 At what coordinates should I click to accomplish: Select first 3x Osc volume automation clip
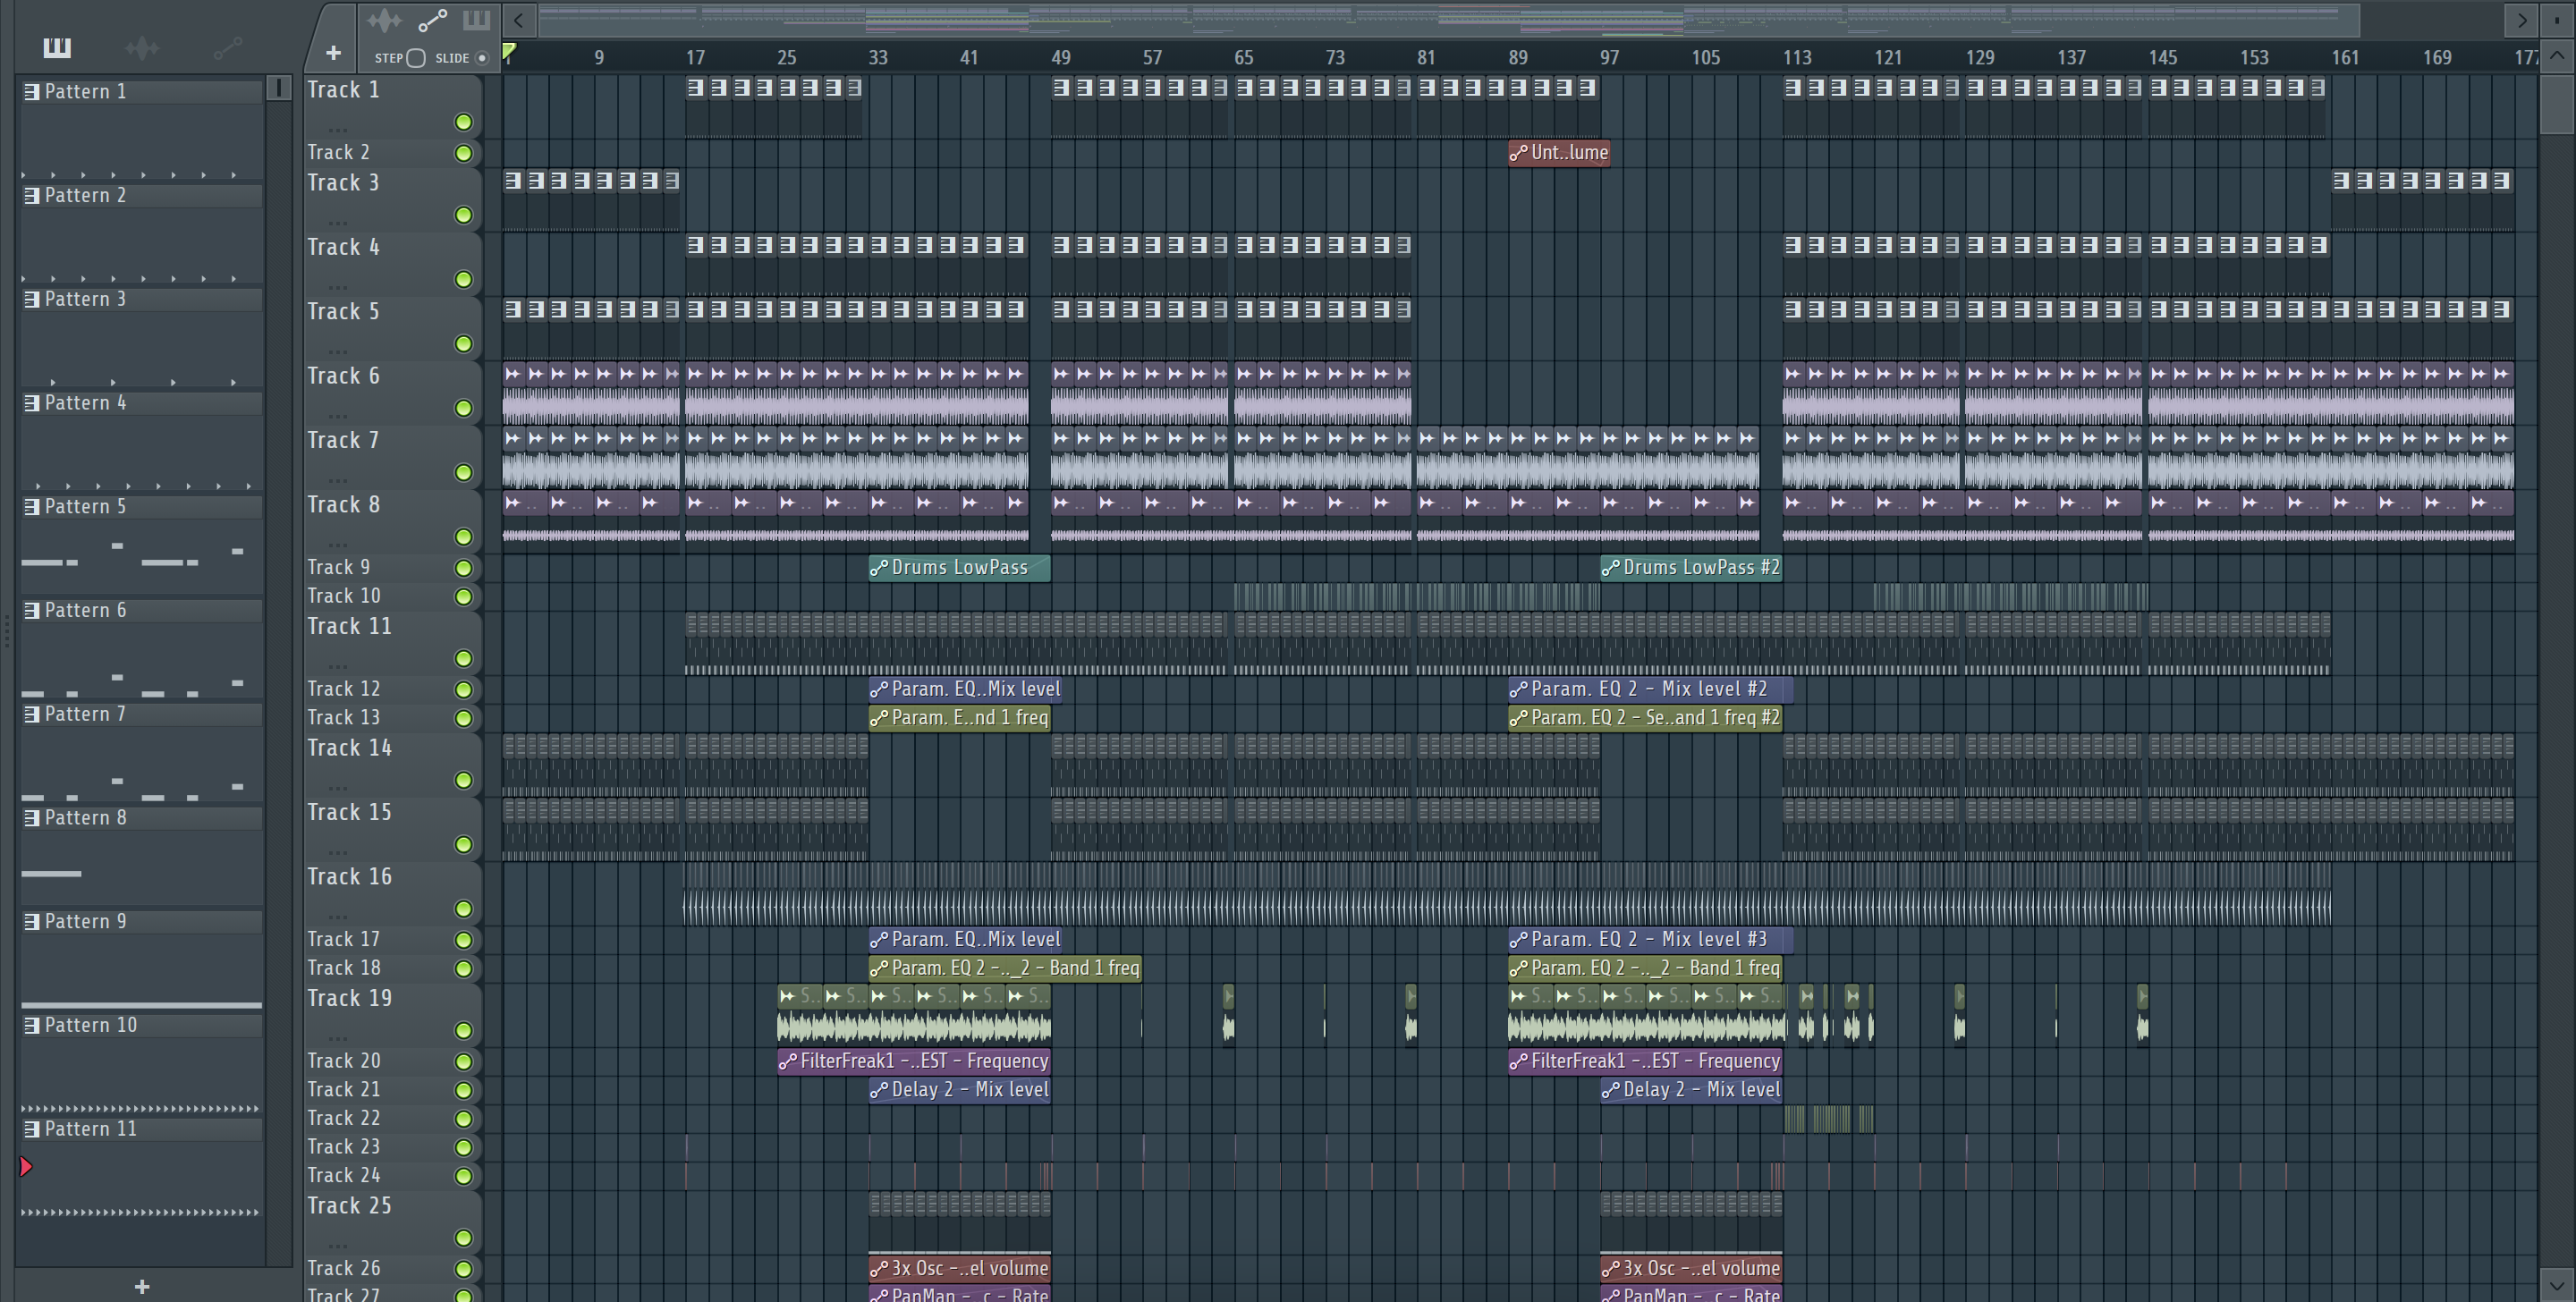(x=959, y=1268)
